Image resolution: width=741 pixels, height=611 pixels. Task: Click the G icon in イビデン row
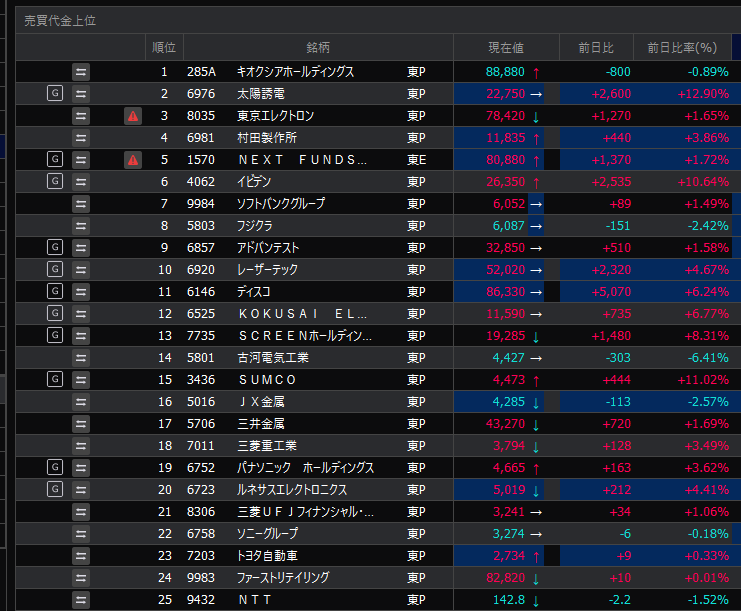(55, 181)
